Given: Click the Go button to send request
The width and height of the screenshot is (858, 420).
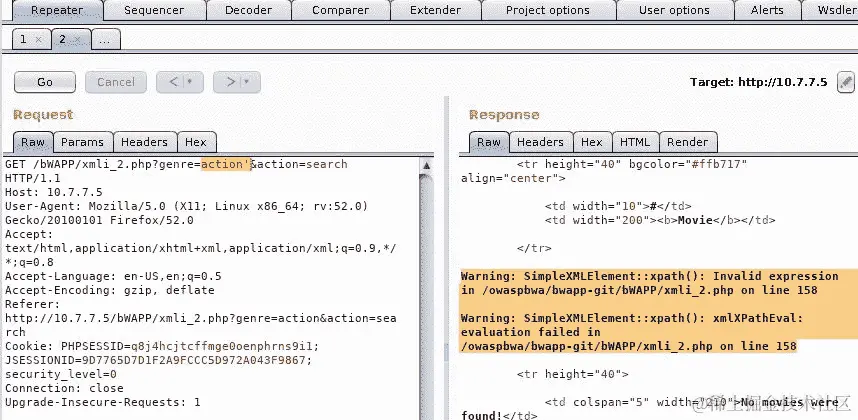Looking at the screenshot, I should point(45,82).
